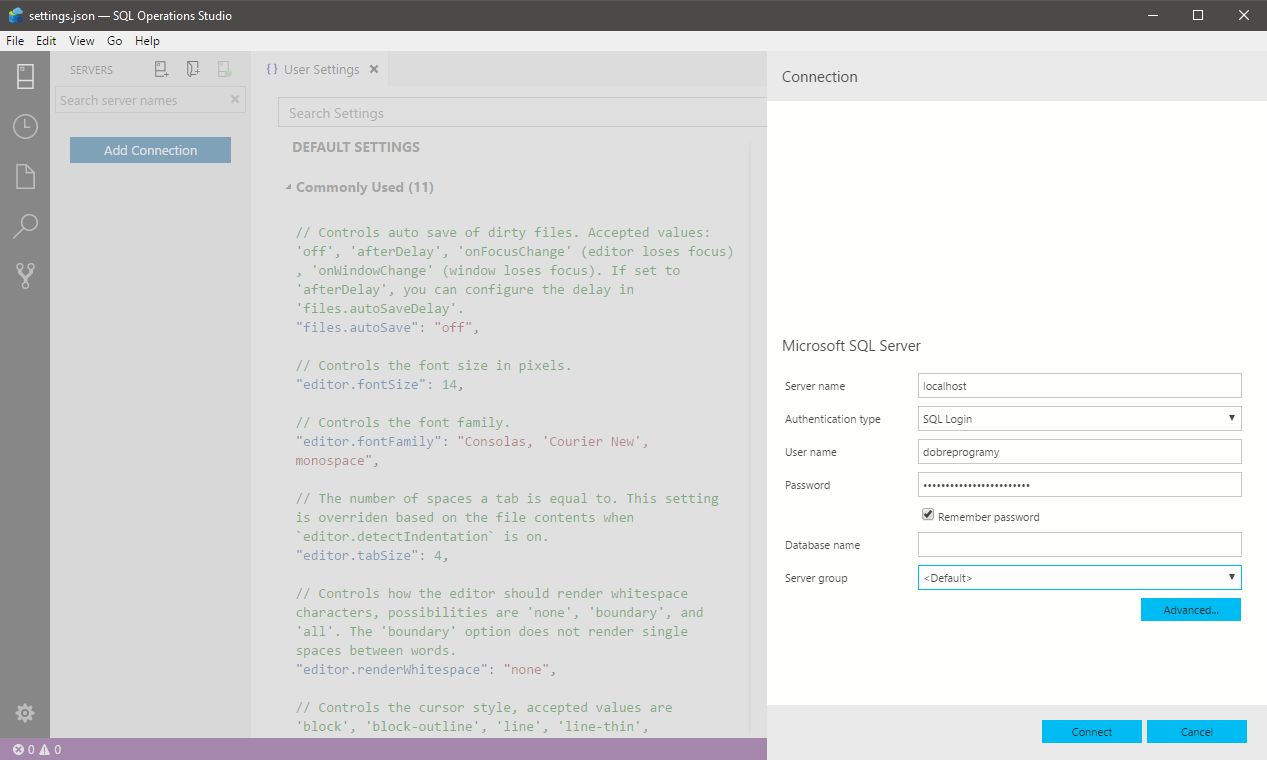The image size is (1267, 760).
Task: Click the Advanced... button
Action: tap(1190, 610)
